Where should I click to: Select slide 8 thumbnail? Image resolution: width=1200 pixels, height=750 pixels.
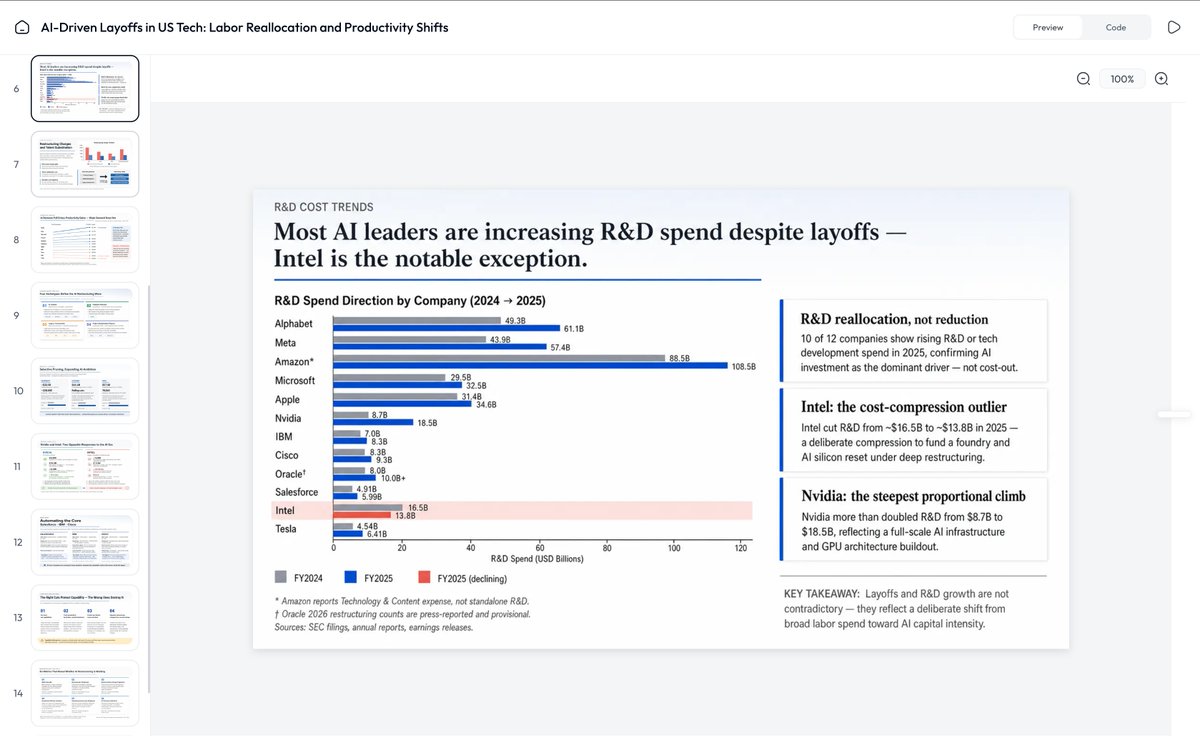pyautogui.click(x=85, y=240)
